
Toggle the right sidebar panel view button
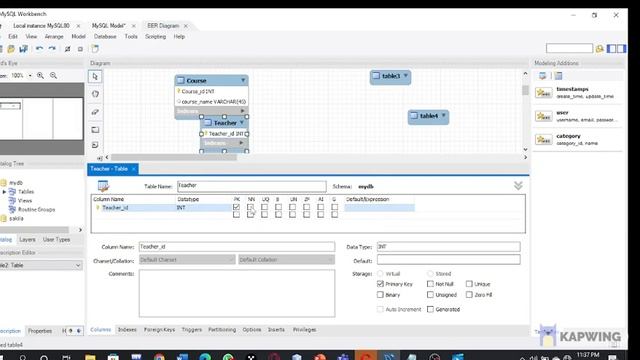[621, 49]
